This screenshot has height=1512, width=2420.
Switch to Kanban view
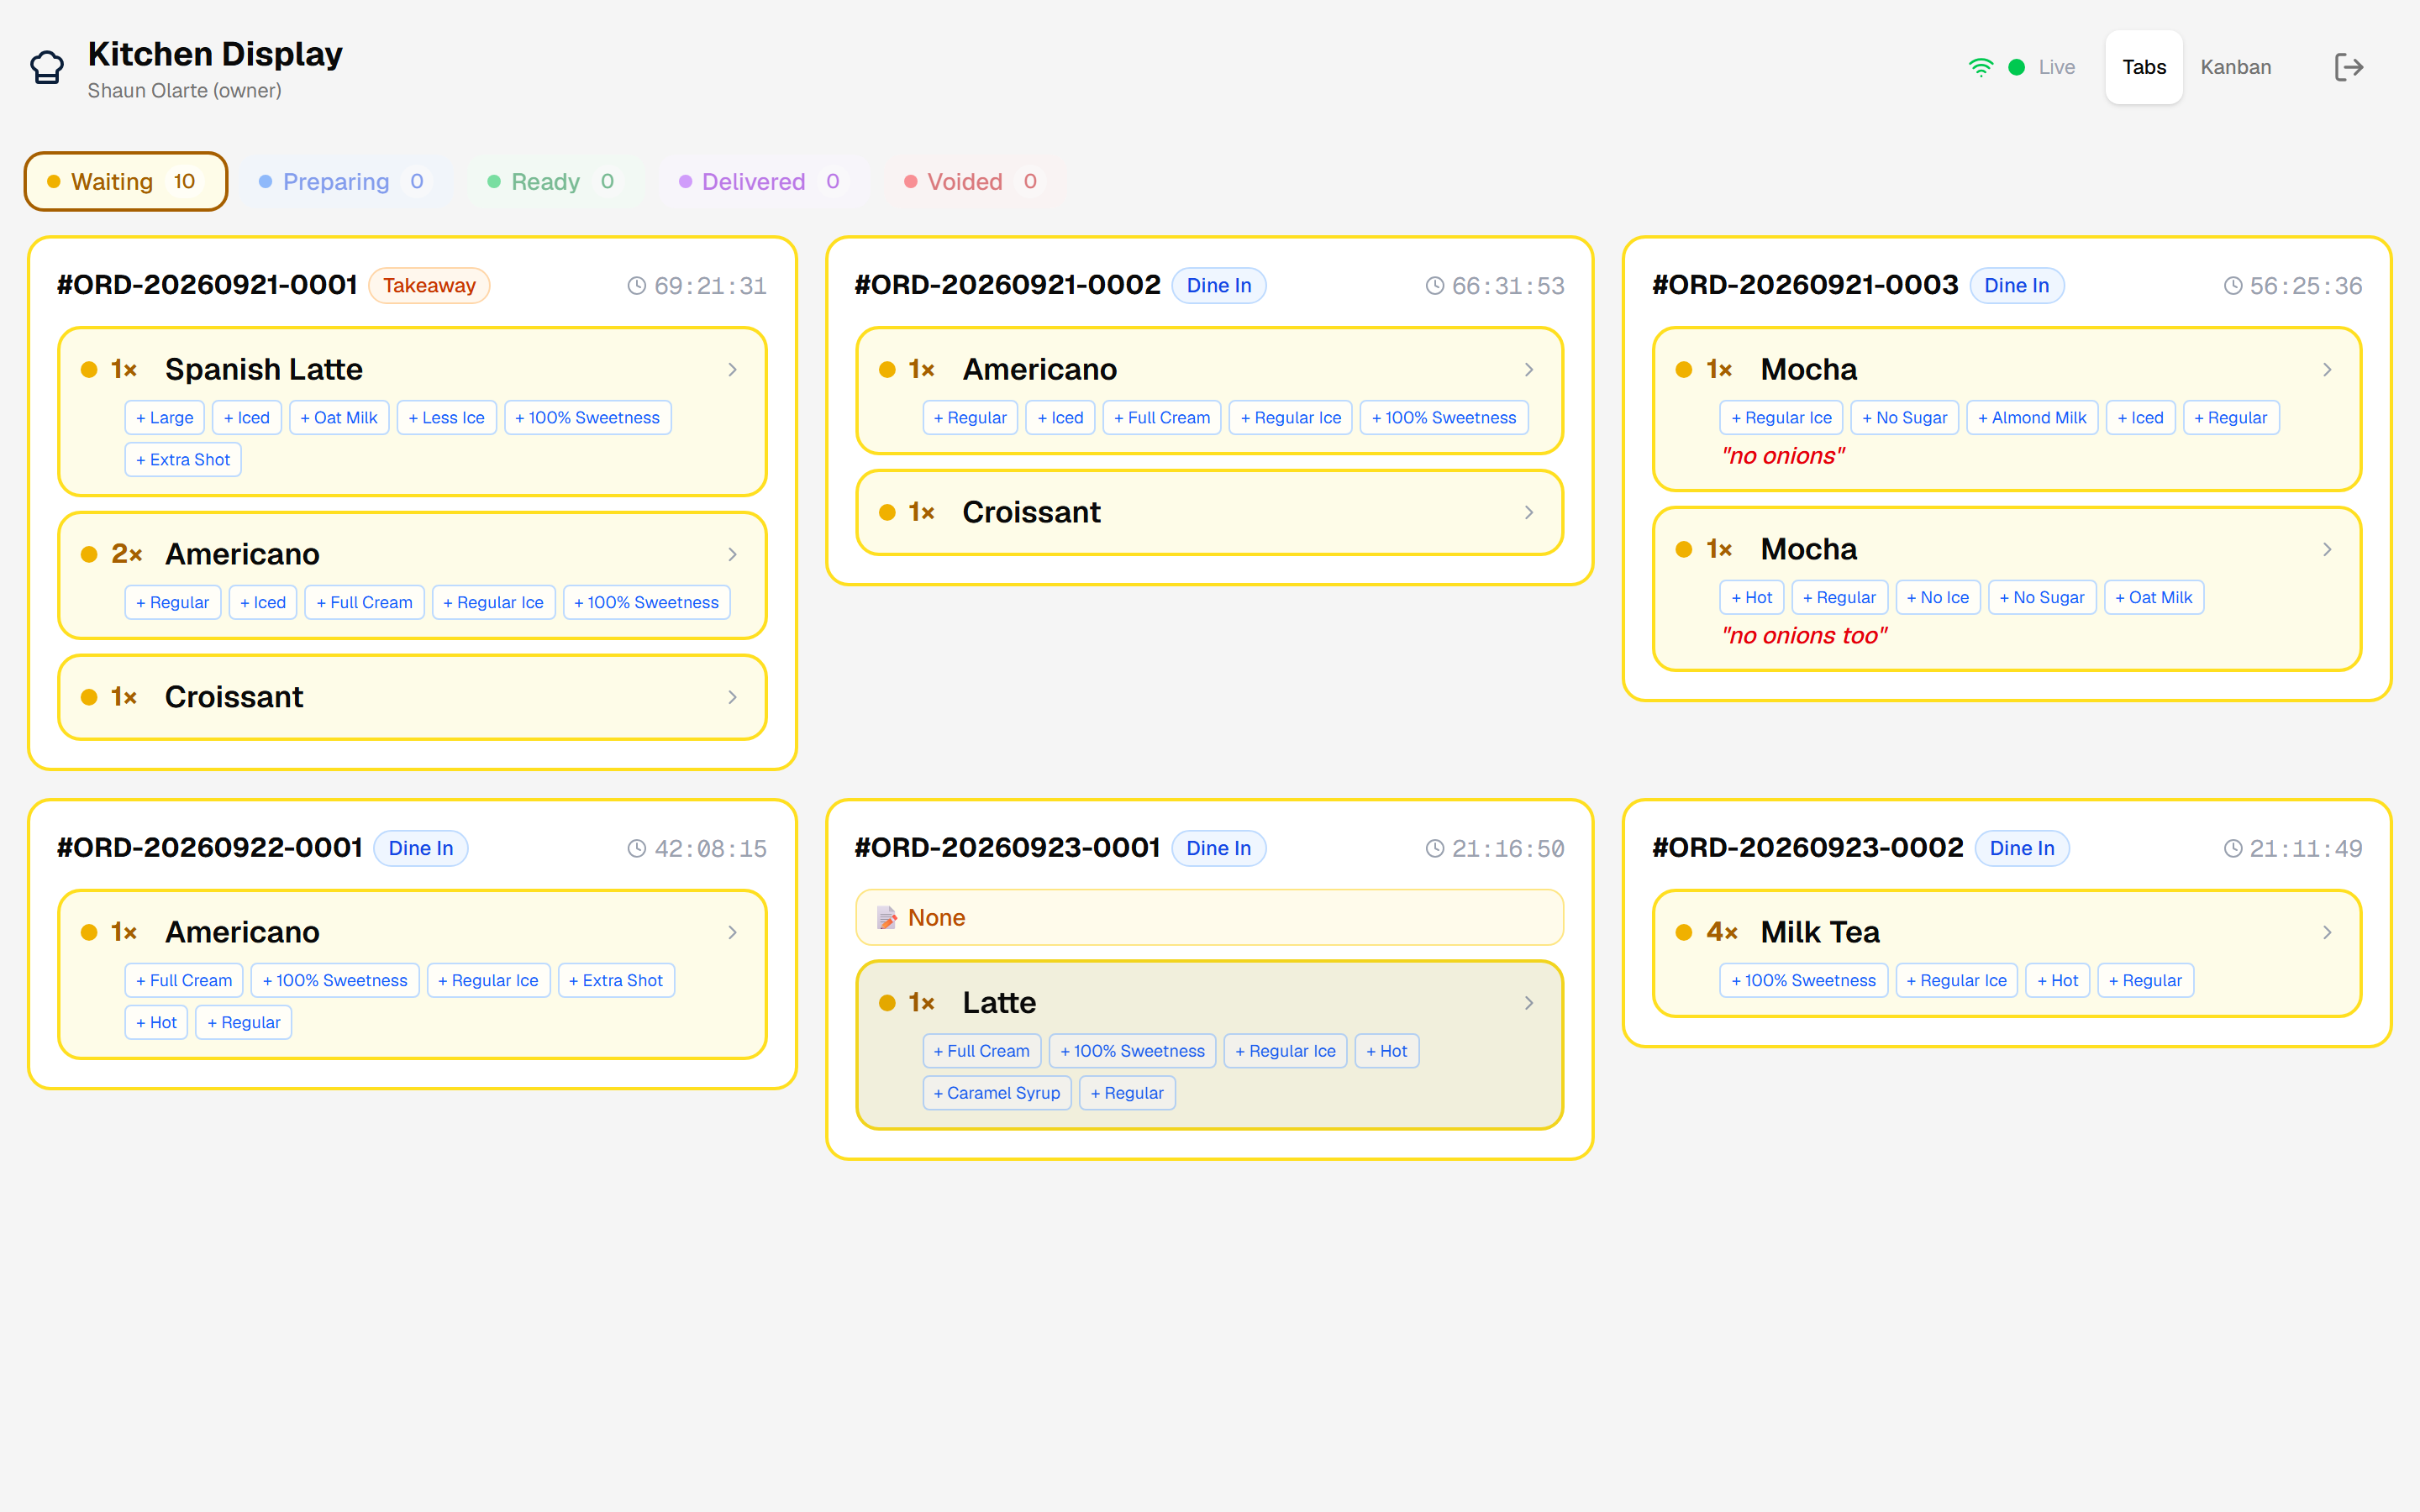[x=2235, y=67]
